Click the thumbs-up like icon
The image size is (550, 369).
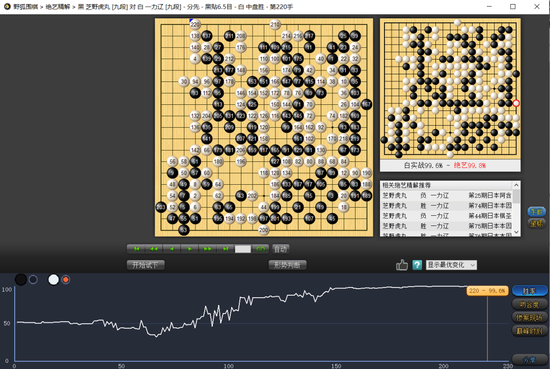(402, 265)
